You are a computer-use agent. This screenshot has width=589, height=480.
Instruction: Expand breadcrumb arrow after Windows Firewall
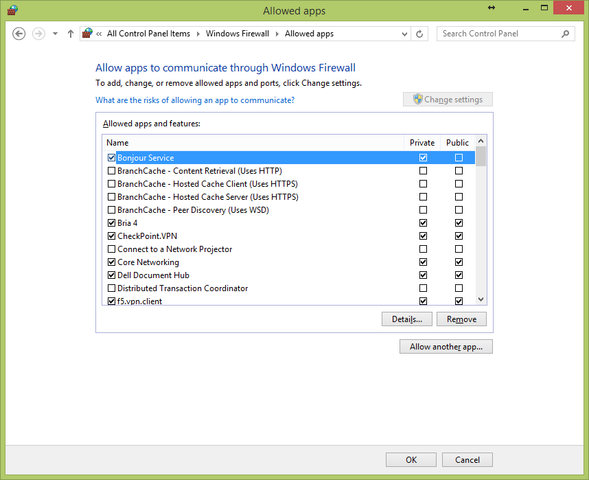coord(277,34)
